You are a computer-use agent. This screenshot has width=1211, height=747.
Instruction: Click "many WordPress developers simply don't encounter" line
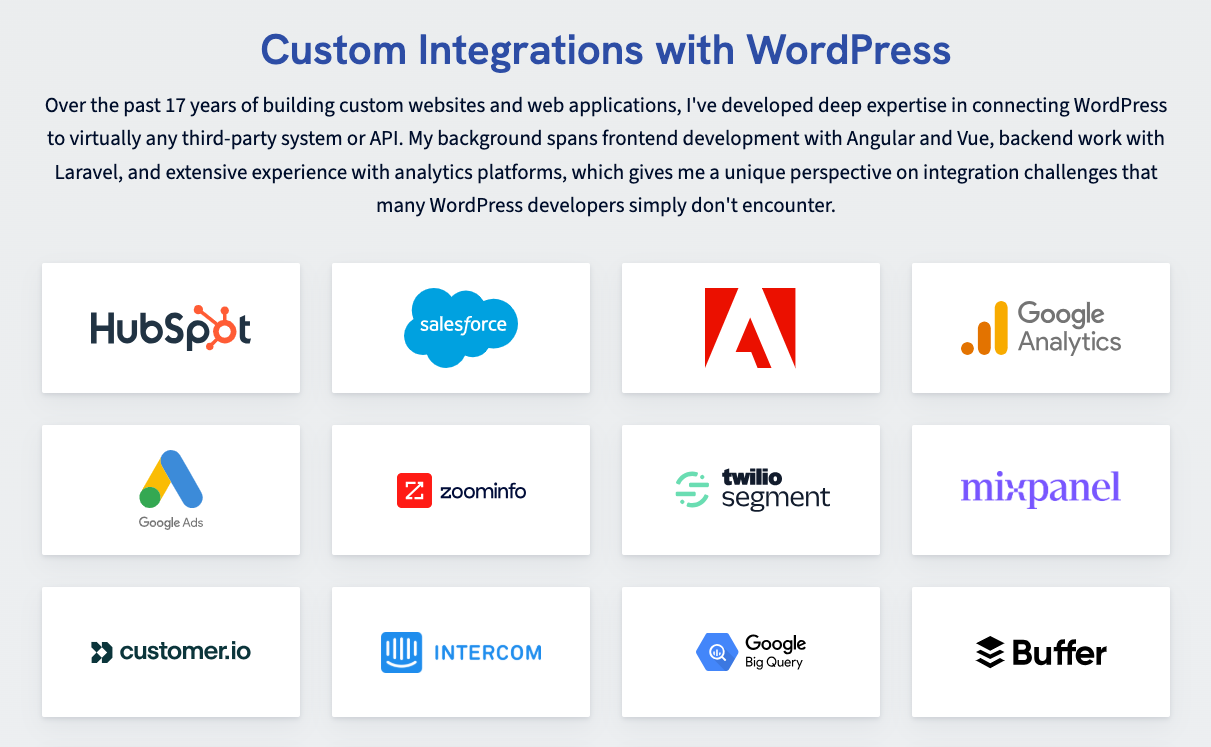[x=606, y=205]
